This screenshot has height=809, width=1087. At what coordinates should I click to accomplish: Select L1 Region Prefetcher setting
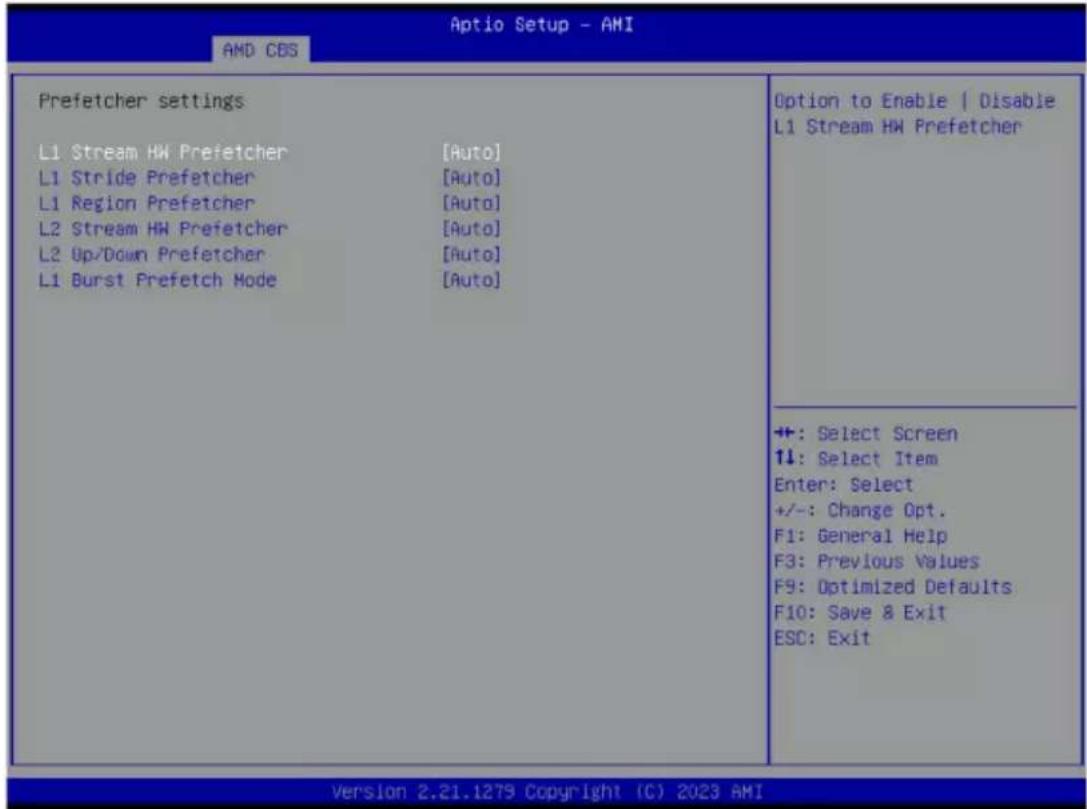(x=147, y=203)
